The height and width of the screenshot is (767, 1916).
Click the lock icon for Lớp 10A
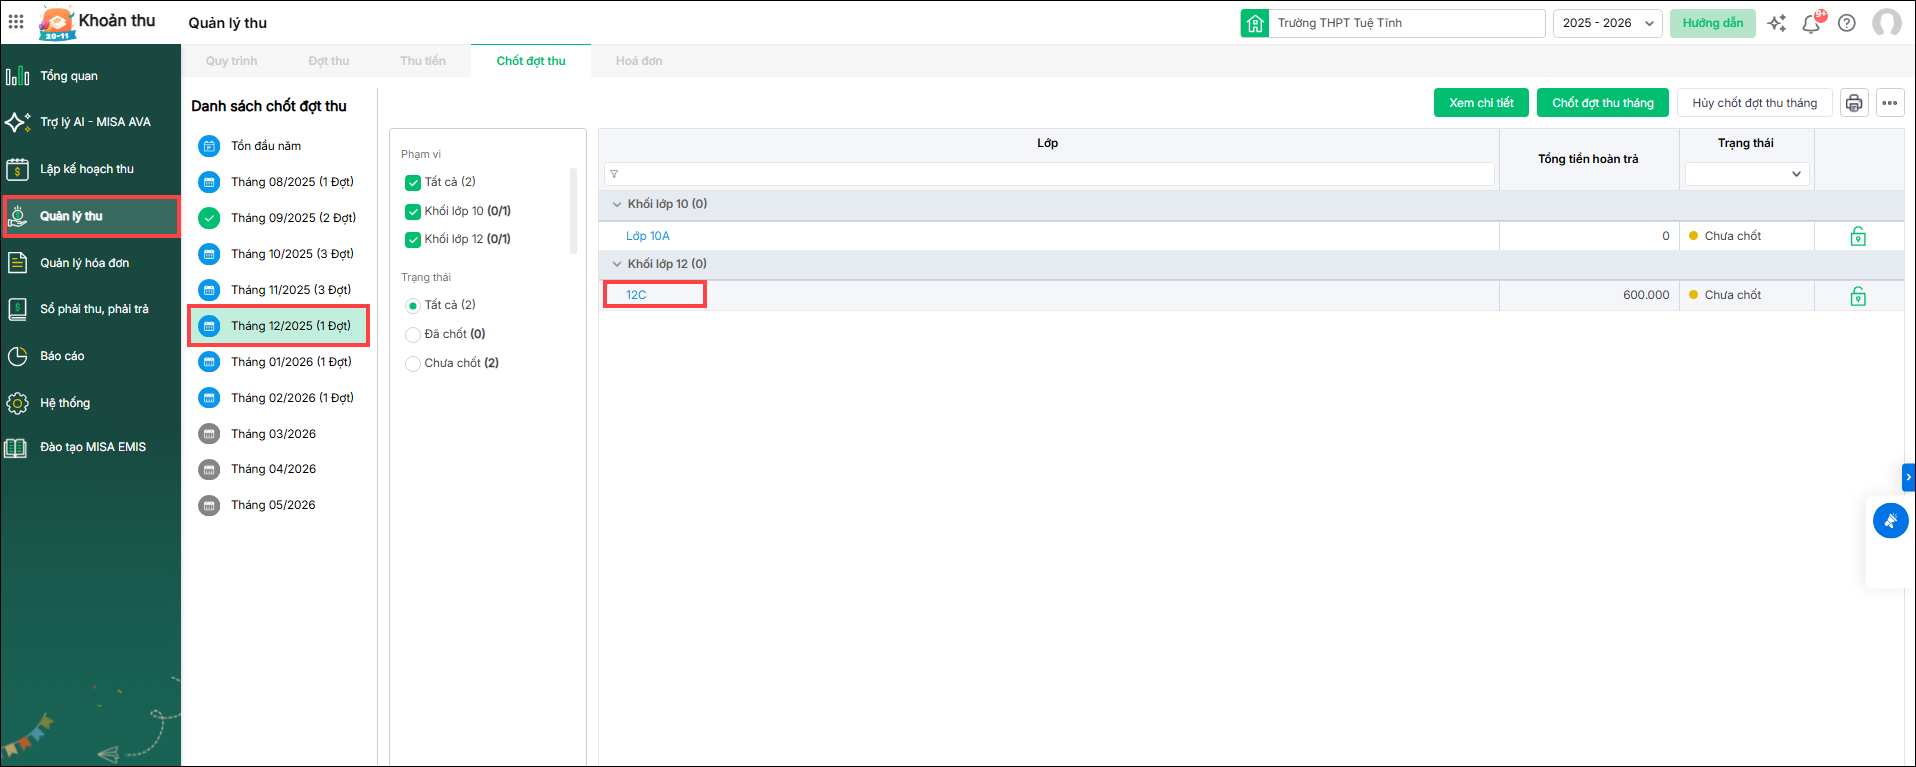[1858, 237]
